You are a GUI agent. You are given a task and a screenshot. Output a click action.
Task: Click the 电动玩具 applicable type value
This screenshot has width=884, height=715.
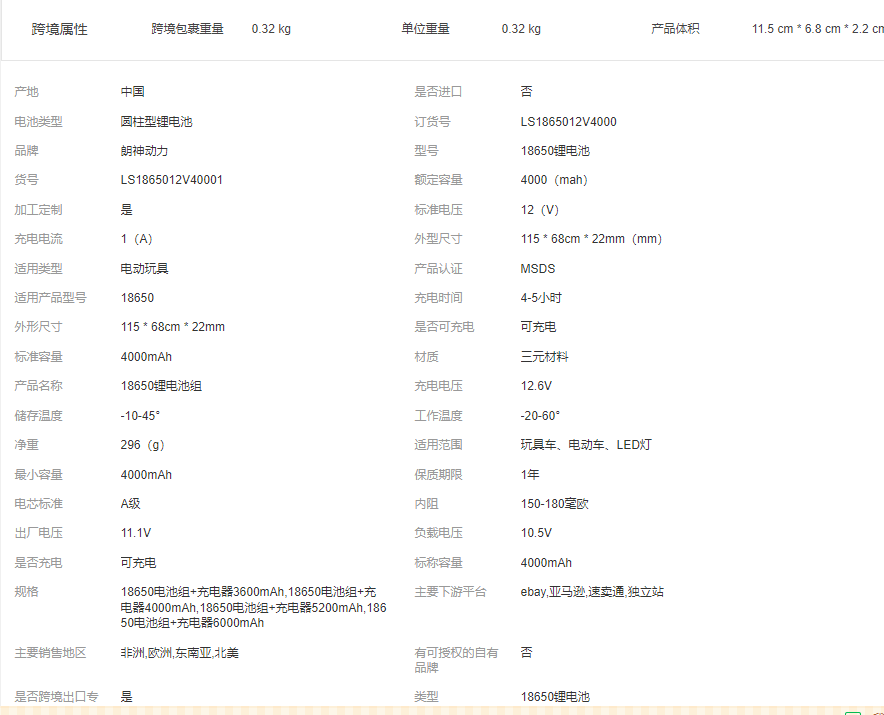144,269
